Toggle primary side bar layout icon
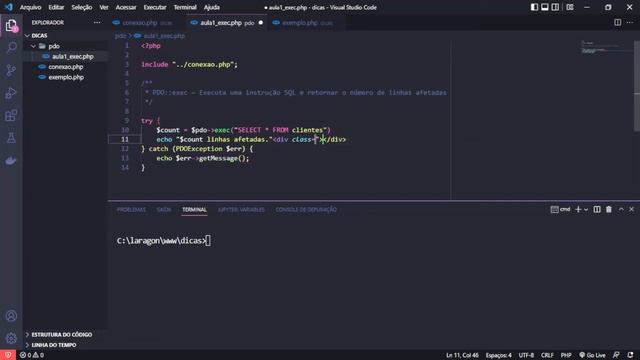Image resolution: width=640 pixels, height=360 pixels. click(534, 7)
